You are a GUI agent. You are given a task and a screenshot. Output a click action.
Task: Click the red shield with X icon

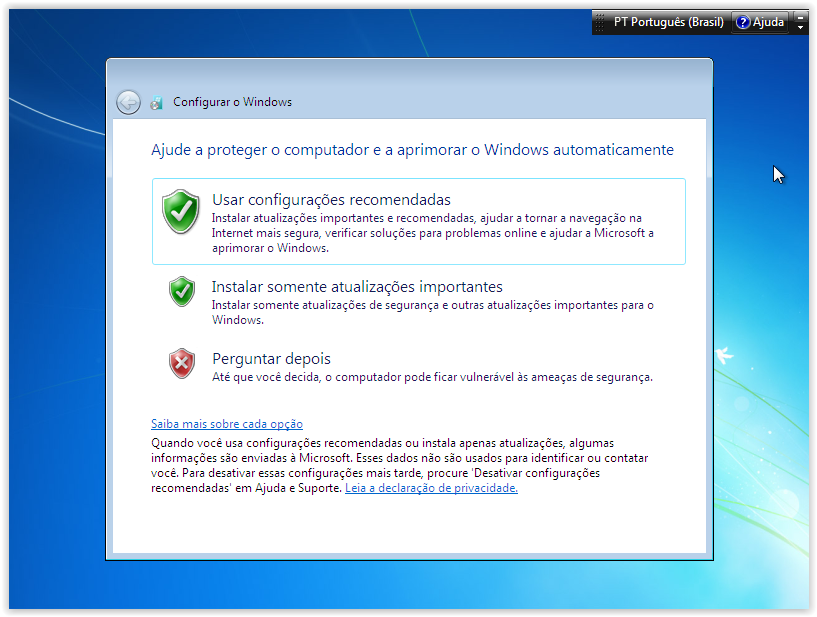pyautogui.click(x=181, y=363)
